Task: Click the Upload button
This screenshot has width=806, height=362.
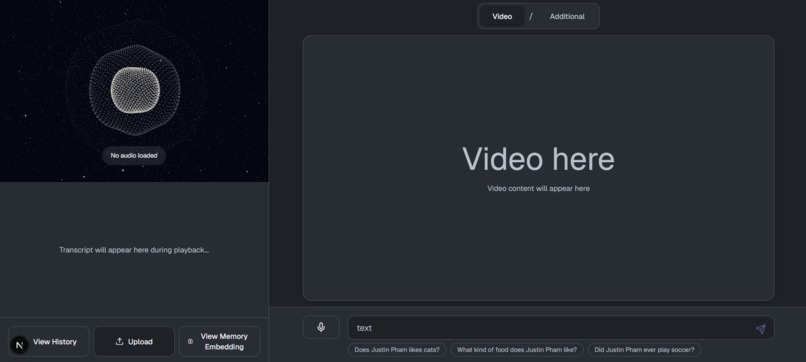Action: click(134, 341)
